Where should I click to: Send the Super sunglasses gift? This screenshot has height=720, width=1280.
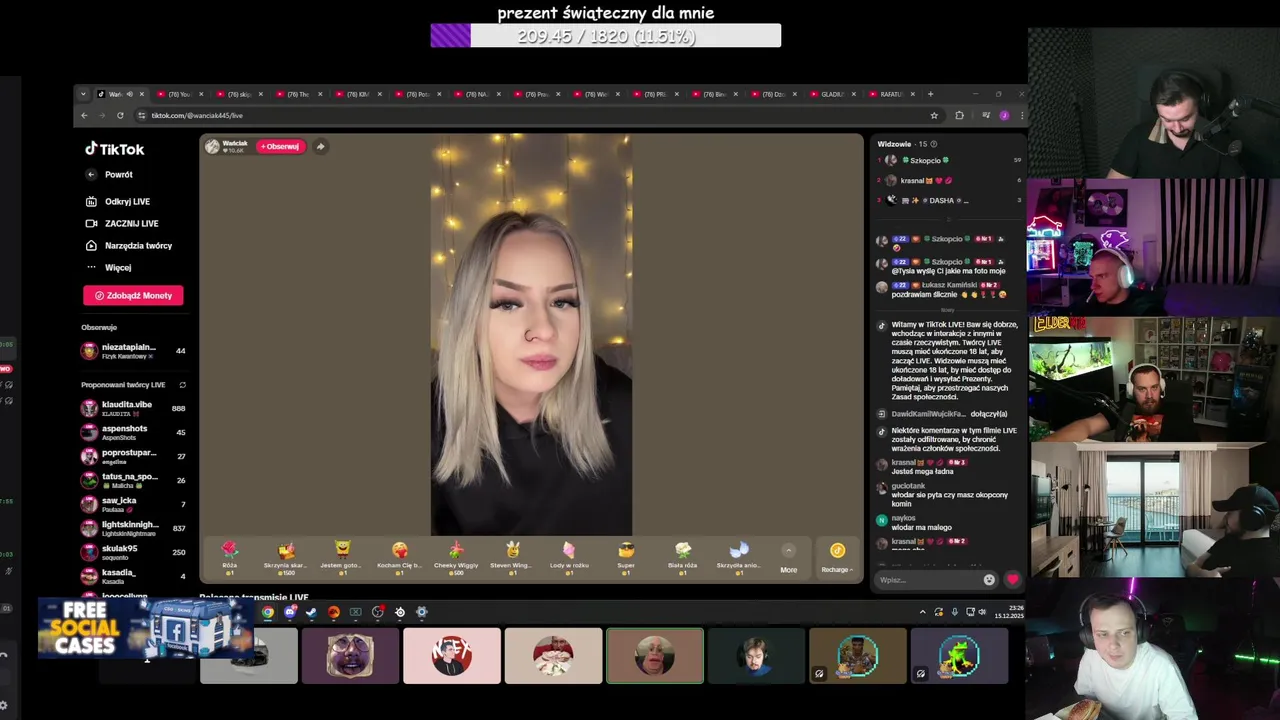(x=626, y=557)
